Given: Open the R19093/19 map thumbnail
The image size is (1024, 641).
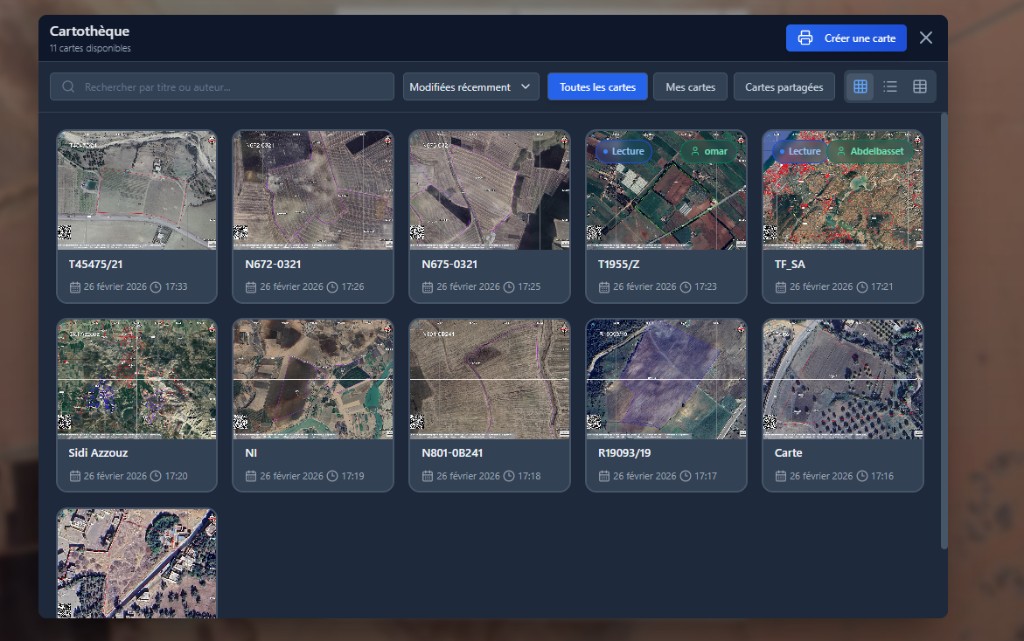Looking at the screenshot, I should point(666,379).
